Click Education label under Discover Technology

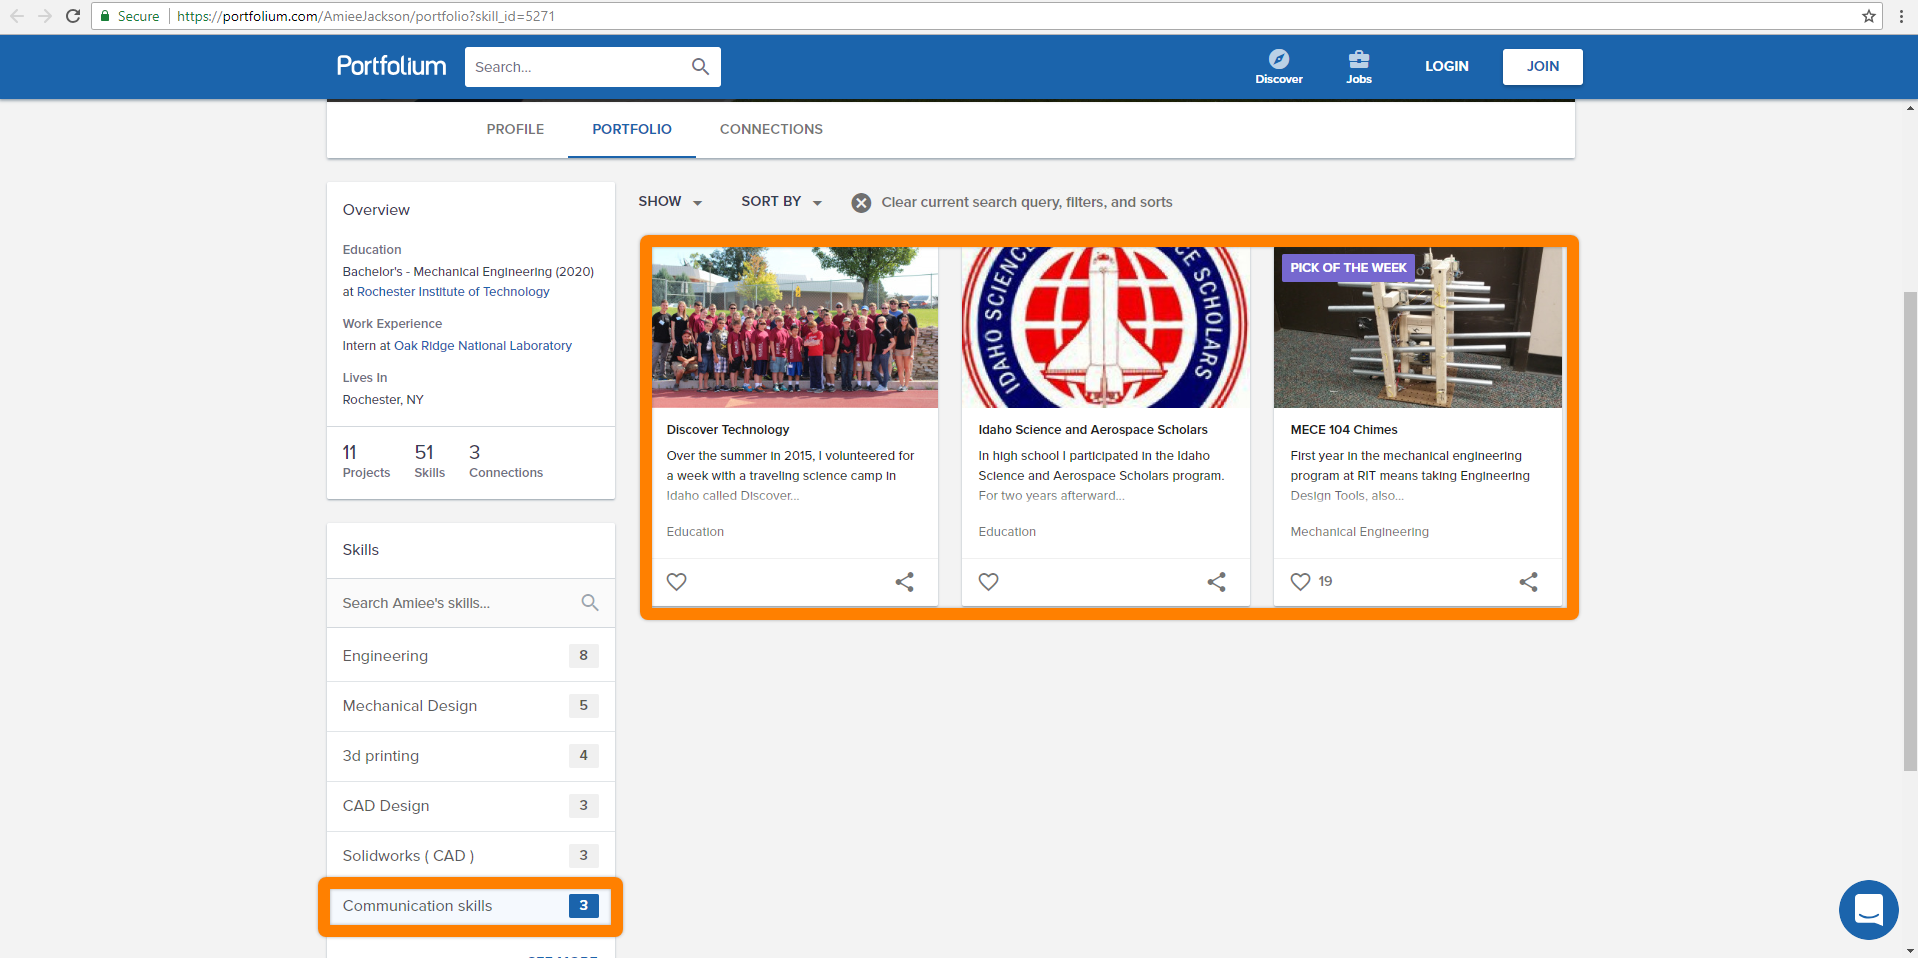pyautogui.click(x=695, y=532)
